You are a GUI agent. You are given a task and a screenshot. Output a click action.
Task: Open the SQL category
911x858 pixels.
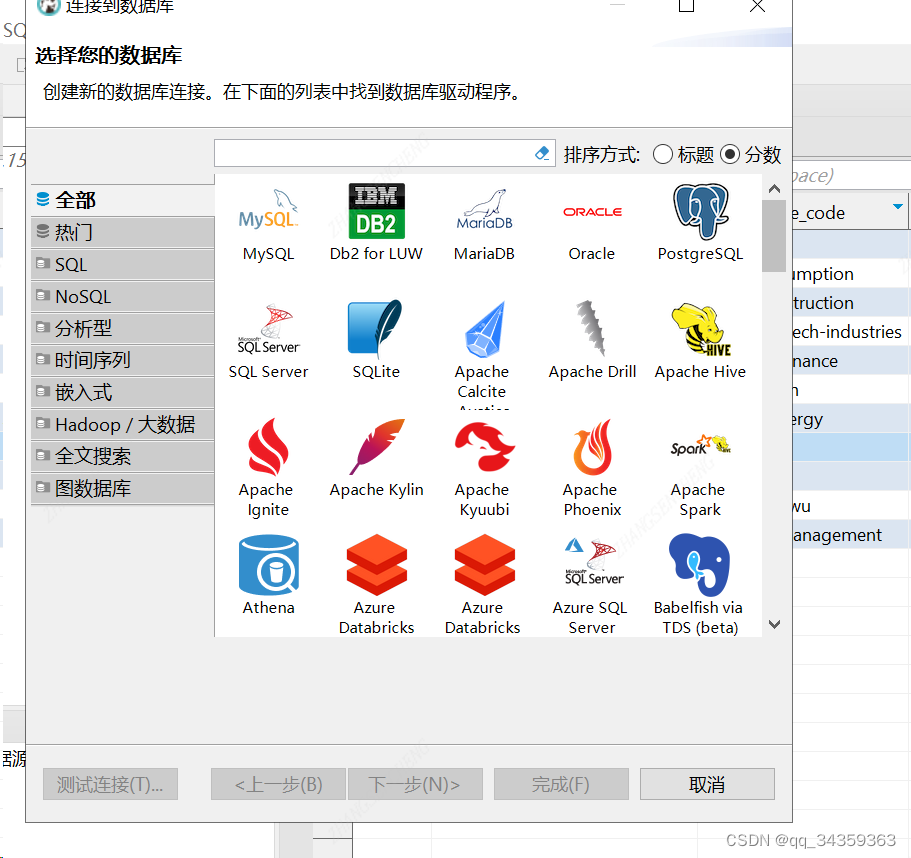pos(123,264)
